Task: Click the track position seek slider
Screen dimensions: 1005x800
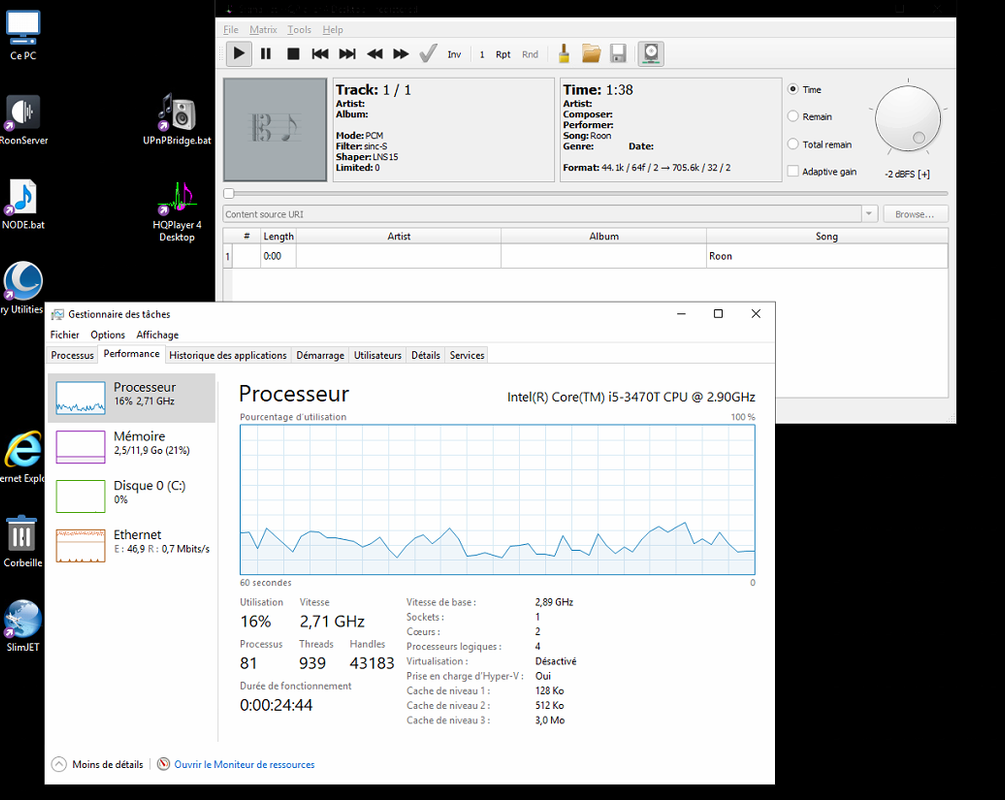Action: click(585, 193)
